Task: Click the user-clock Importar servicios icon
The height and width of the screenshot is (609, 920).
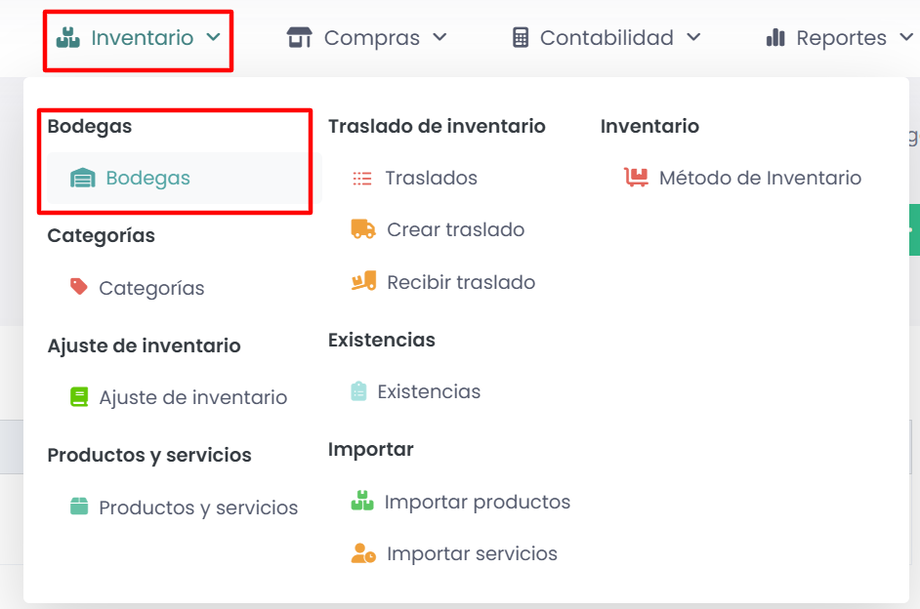Action: (x=363, y=553)
